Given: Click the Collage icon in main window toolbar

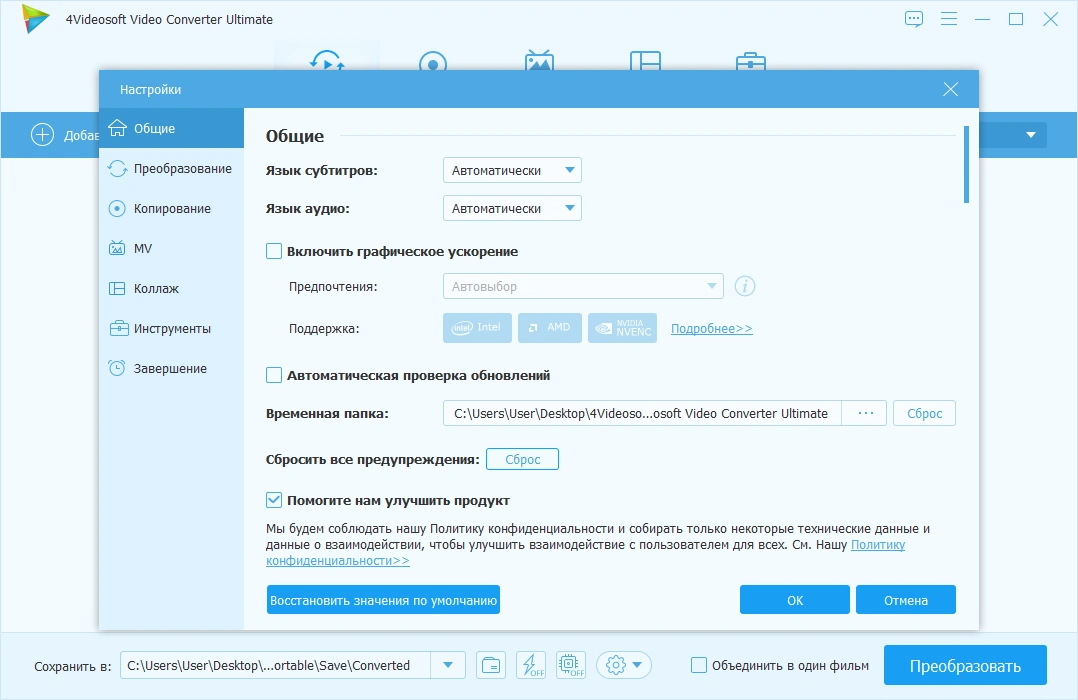Looking at the screenshot, I should point(645,61).
